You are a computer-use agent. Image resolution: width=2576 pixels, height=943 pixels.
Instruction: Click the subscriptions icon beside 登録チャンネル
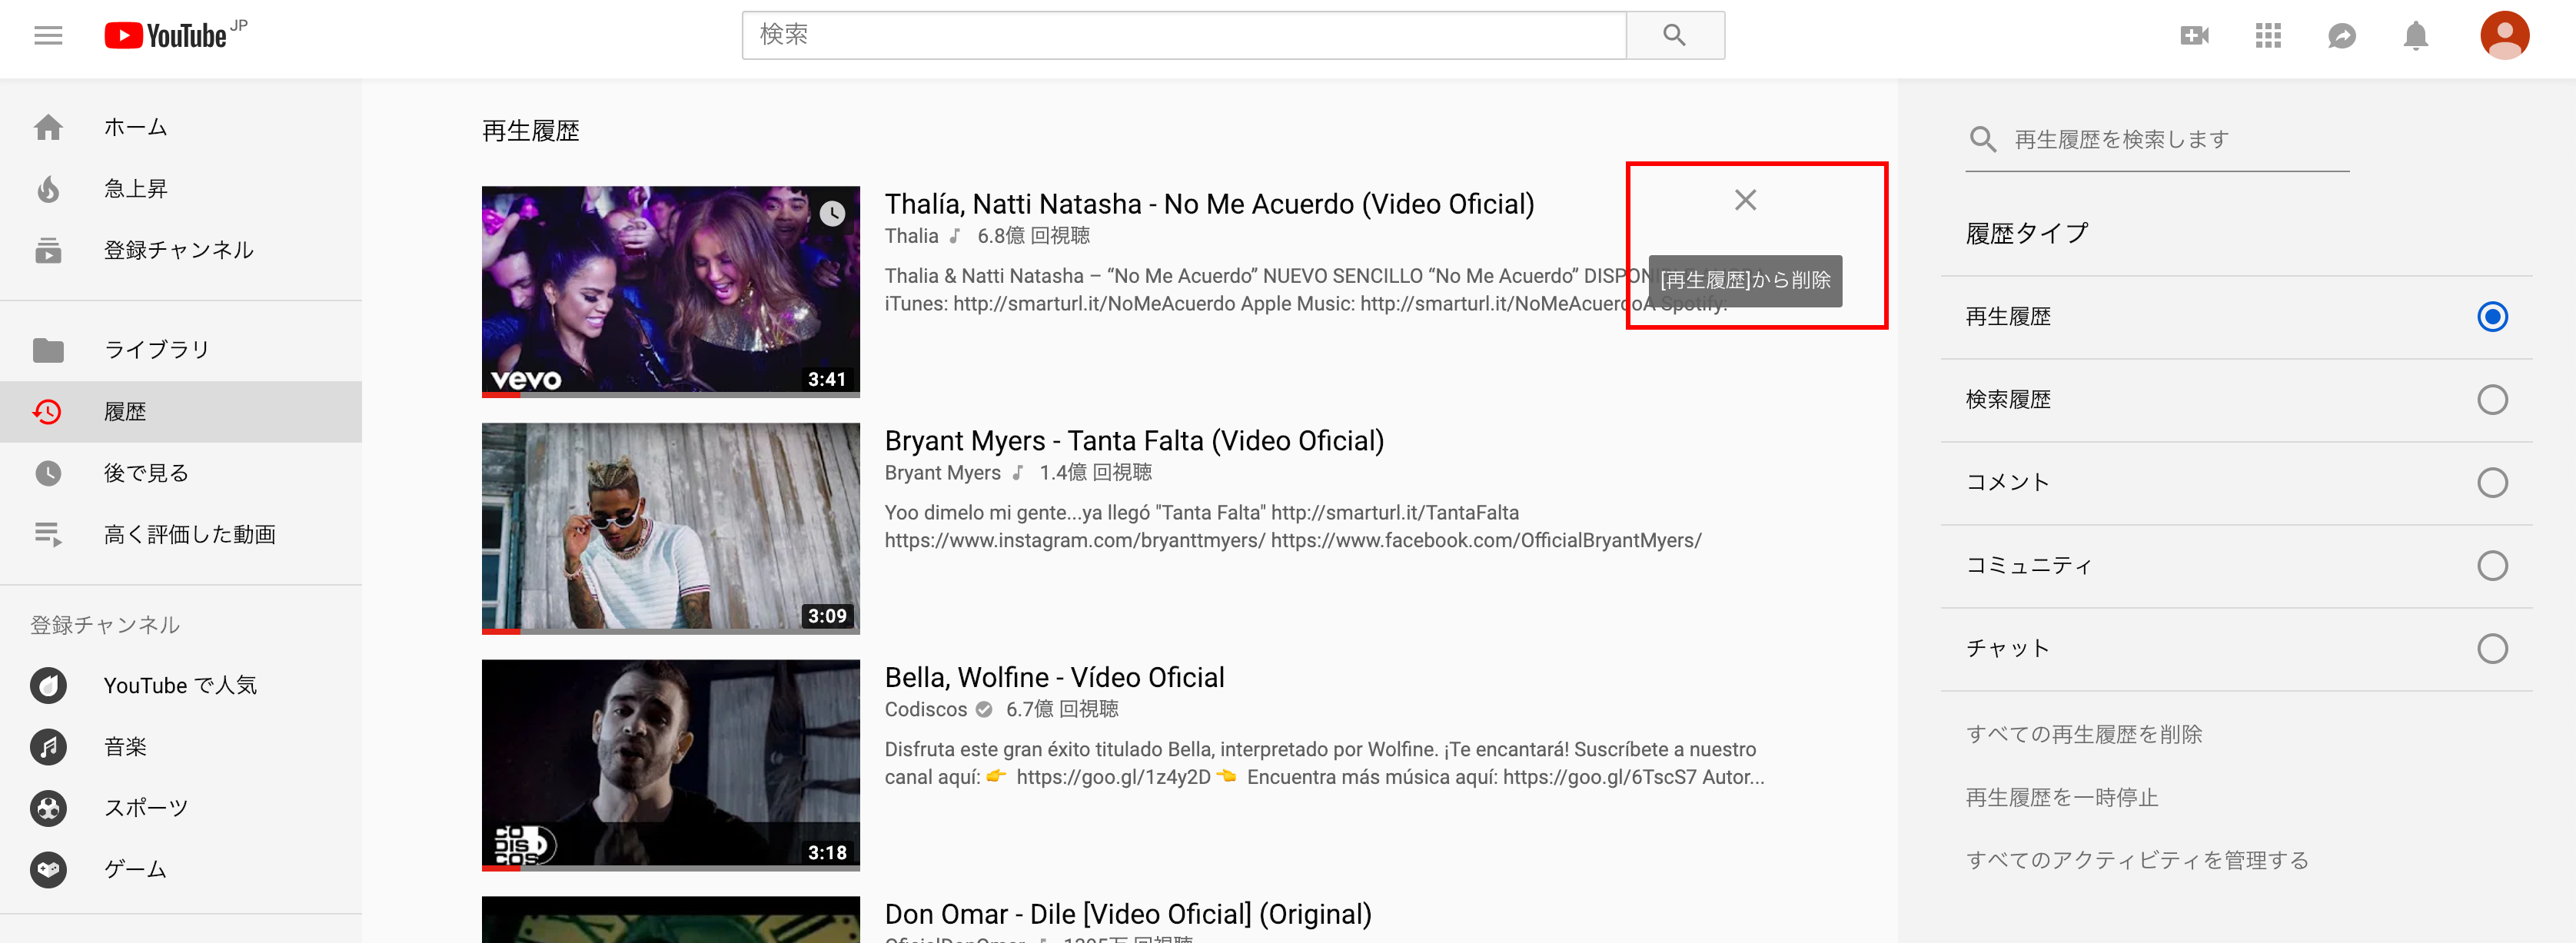click(48, 250)
